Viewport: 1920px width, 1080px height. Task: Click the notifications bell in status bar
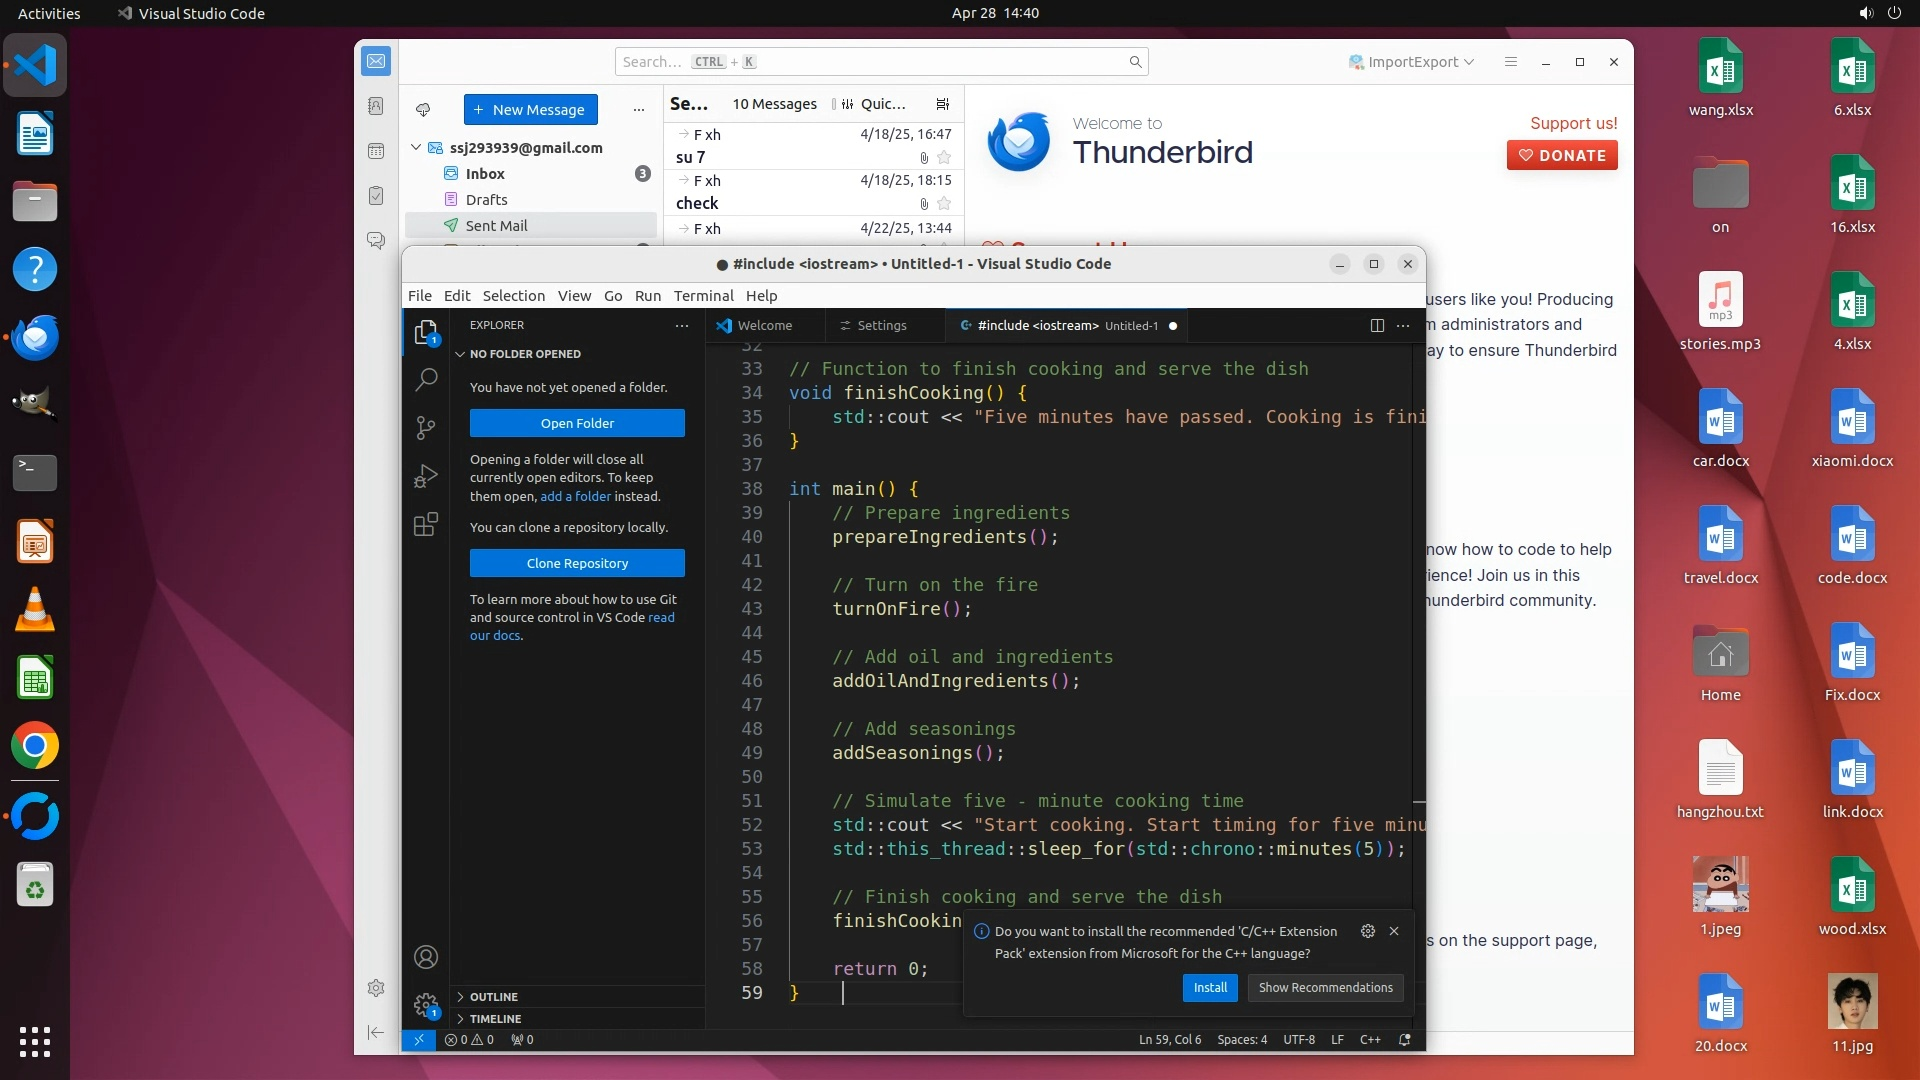[x=1404, y=1040]
